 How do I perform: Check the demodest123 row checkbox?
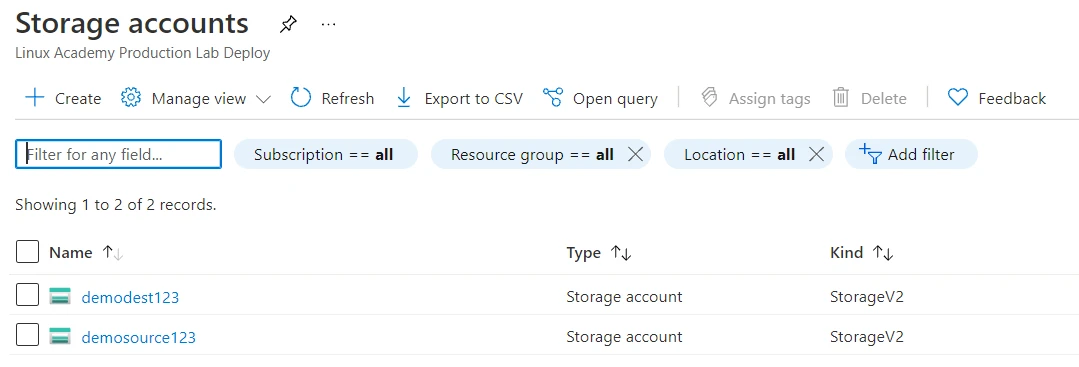coord(28,296)
